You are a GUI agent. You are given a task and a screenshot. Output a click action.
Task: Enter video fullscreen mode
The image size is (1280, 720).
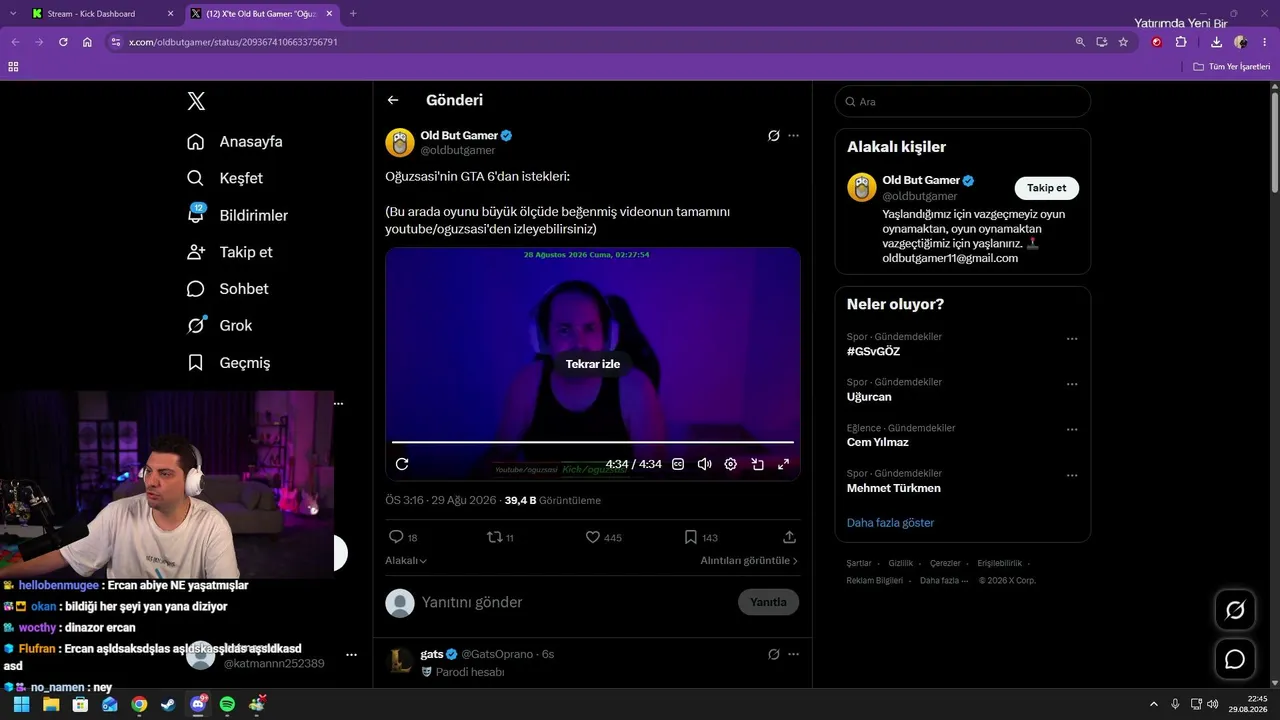point(783,464)
